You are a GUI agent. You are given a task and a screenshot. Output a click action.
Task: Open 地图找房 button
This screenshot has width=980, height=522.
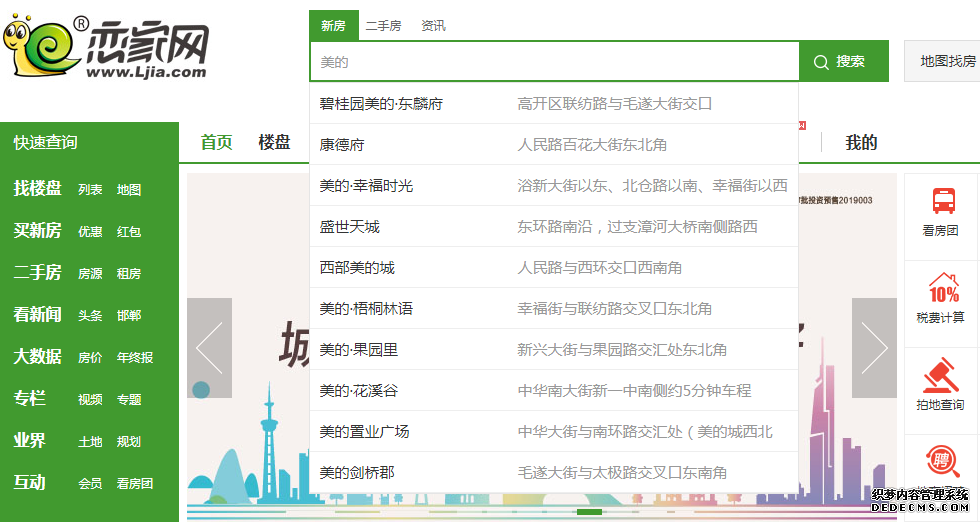(942, 61)
